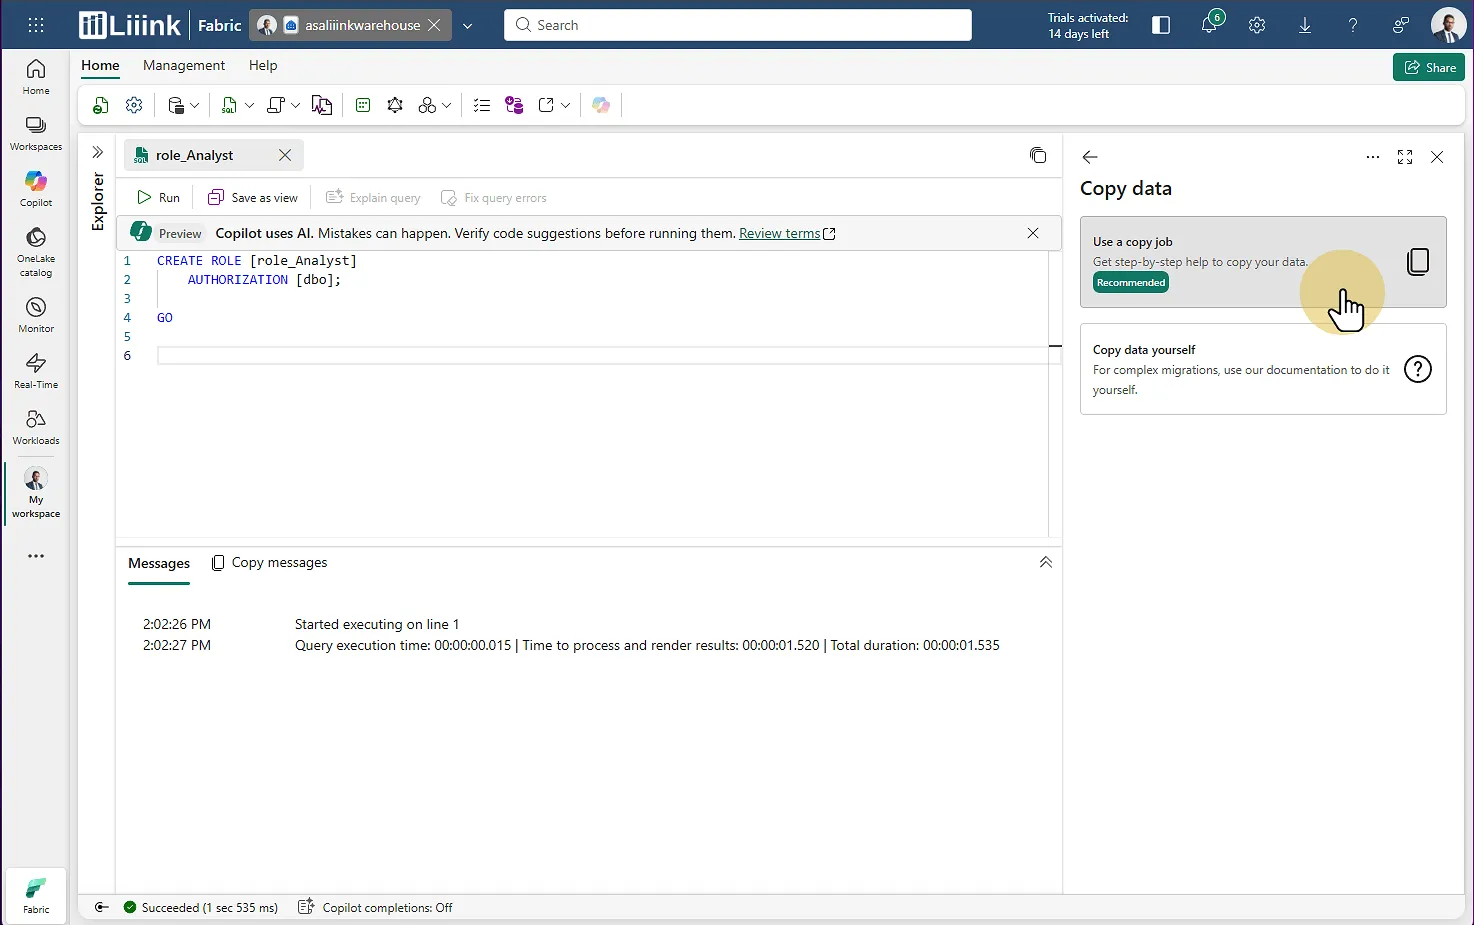Image resolution: width=1474 pixels, height=925 pixels.
Task: Open the Help ribbon tab
Action: click(263, 65)
